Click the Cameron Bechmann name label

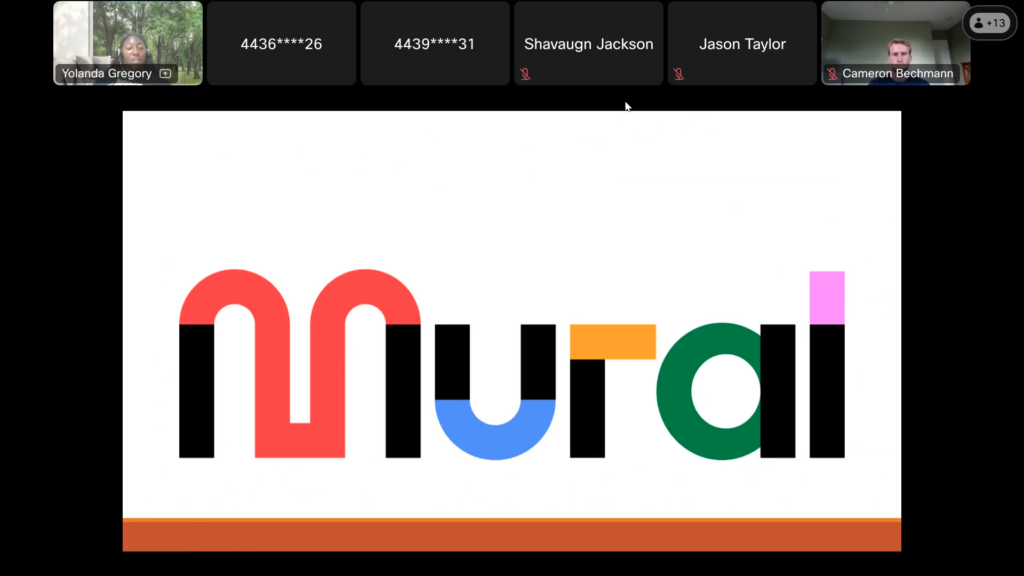[x=897, y=74]
